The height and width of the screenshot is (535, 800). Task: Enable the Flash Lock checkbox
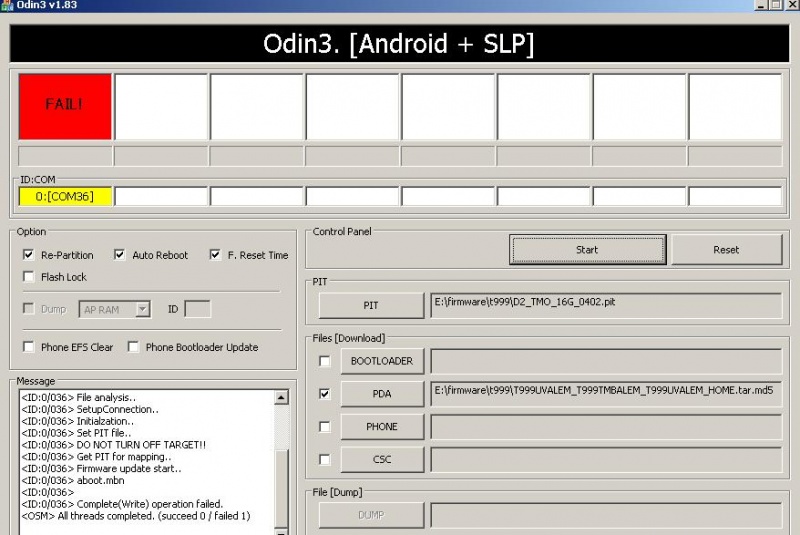(28, 277)
